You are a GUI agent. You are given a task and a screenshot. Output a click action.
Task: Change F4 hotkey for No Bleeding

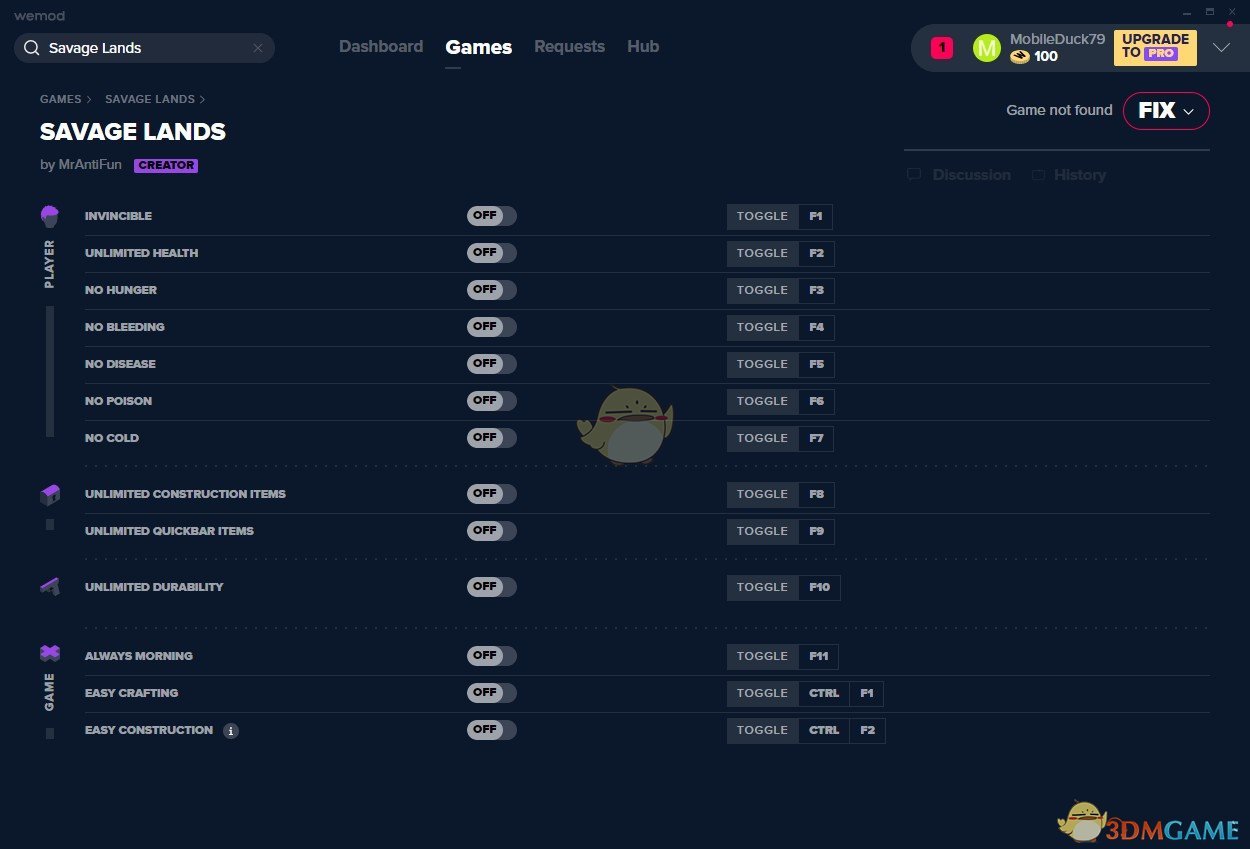pos(817,327)
